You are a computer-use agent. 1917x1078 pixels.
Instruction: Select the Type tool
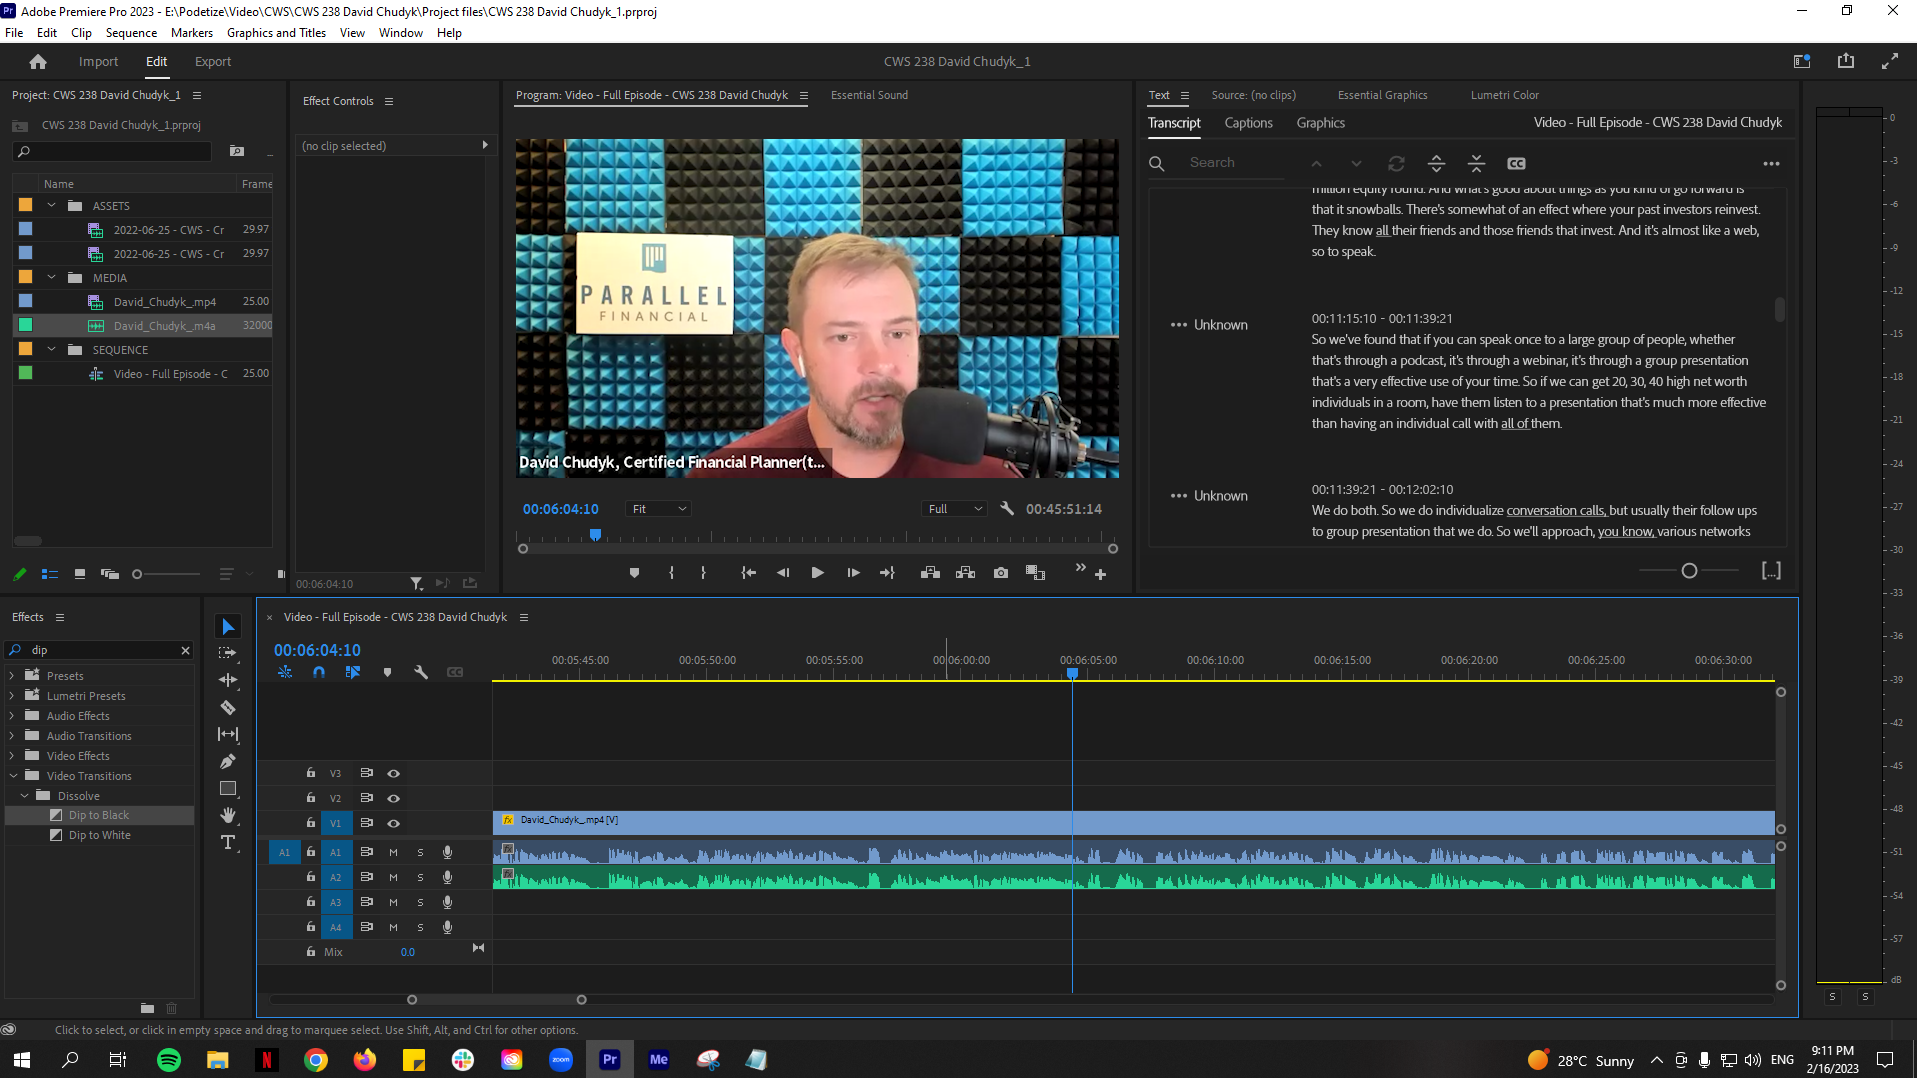pos(228,842)
